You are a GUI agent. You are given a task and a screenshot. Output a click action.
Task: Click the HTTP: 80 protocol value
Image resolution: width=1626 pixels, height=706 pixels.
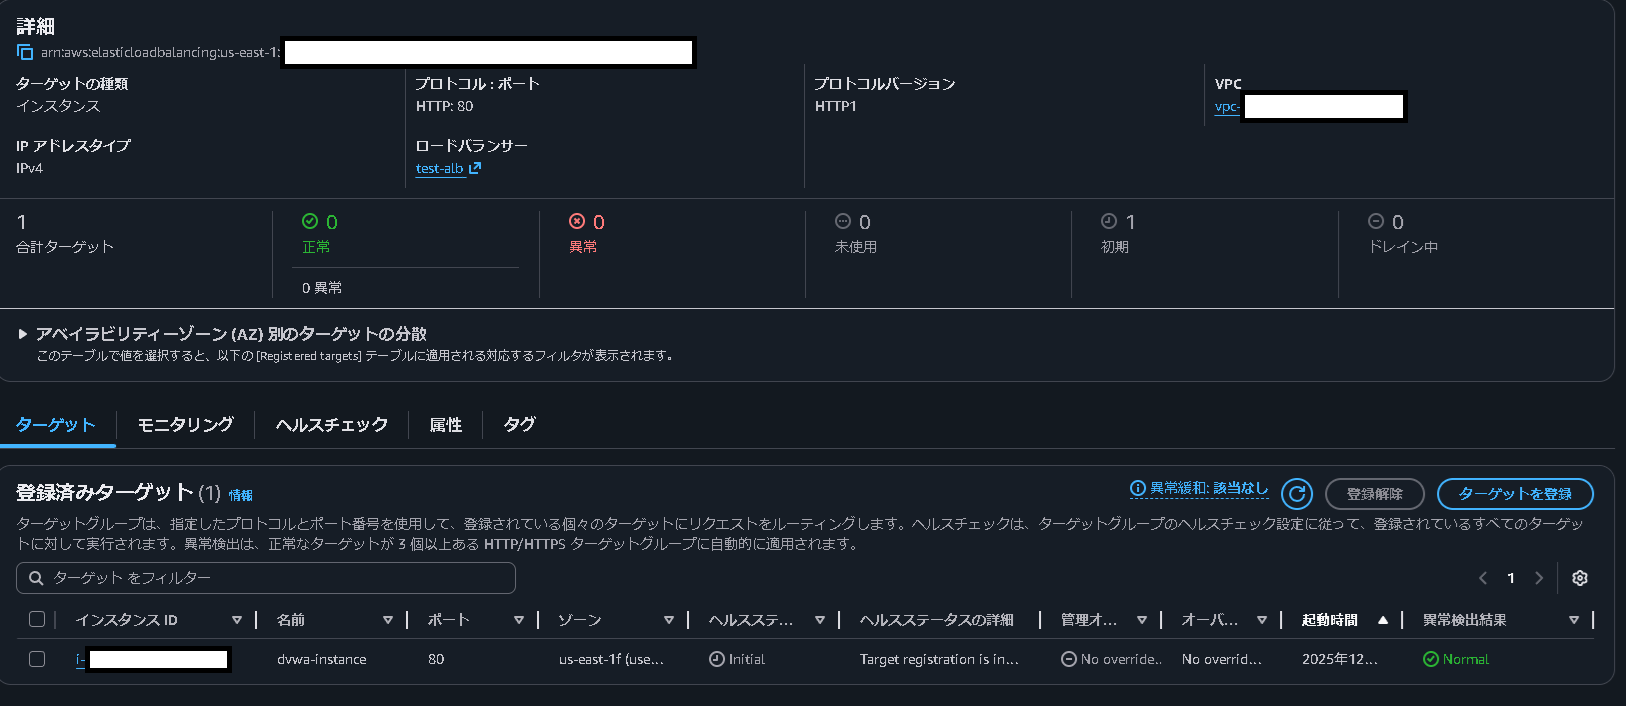coord(445,106)
